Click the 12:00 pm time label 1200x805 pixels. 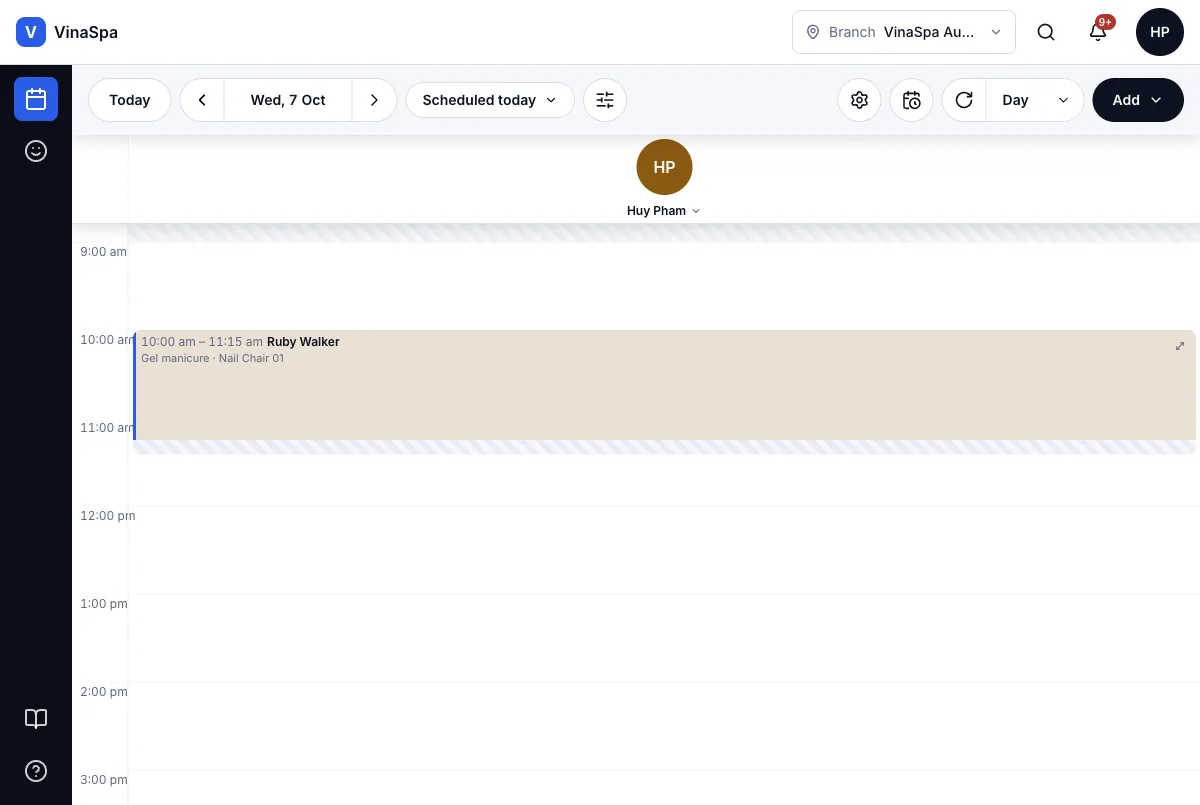[x=107, y=516]
